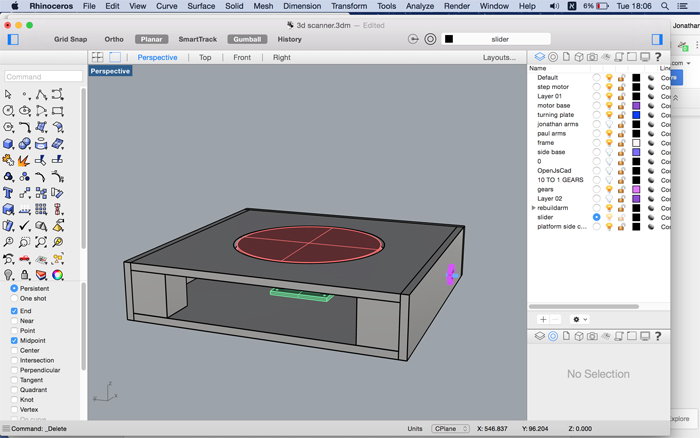700x438 pixels.
Task: Select the Box solid tool
Action: [8, 144]
